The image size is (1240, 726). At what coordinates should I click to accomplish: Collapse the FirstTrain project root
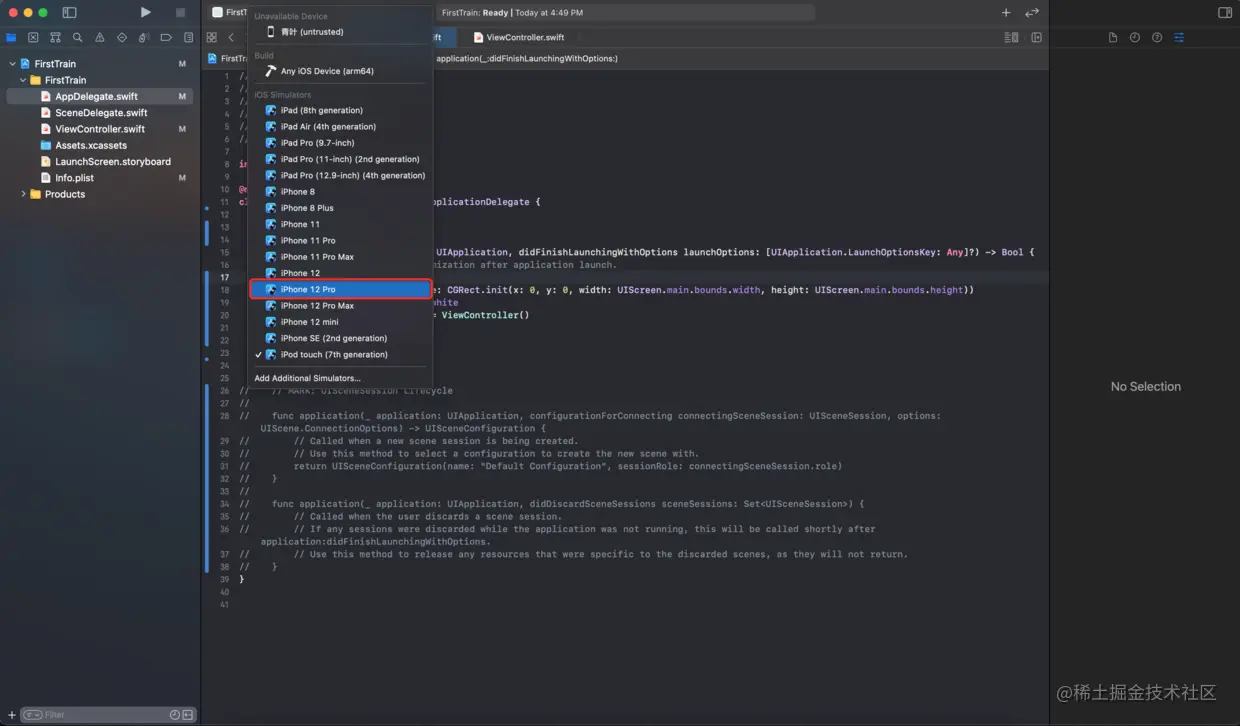(12, 64)
